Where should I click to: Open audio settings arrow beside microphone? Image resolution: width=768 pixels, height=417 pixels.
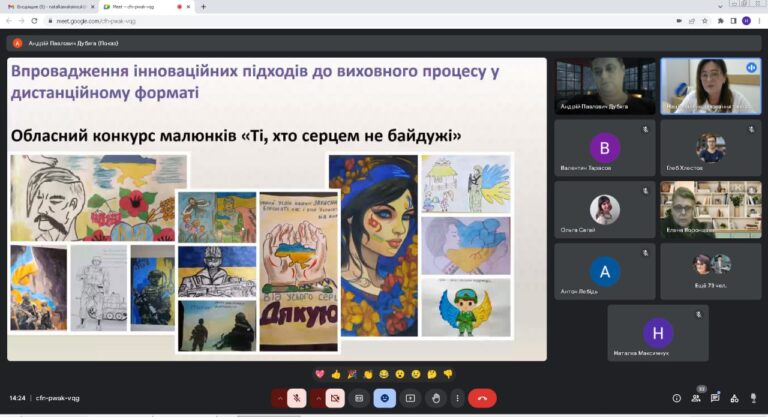(280, 398)
